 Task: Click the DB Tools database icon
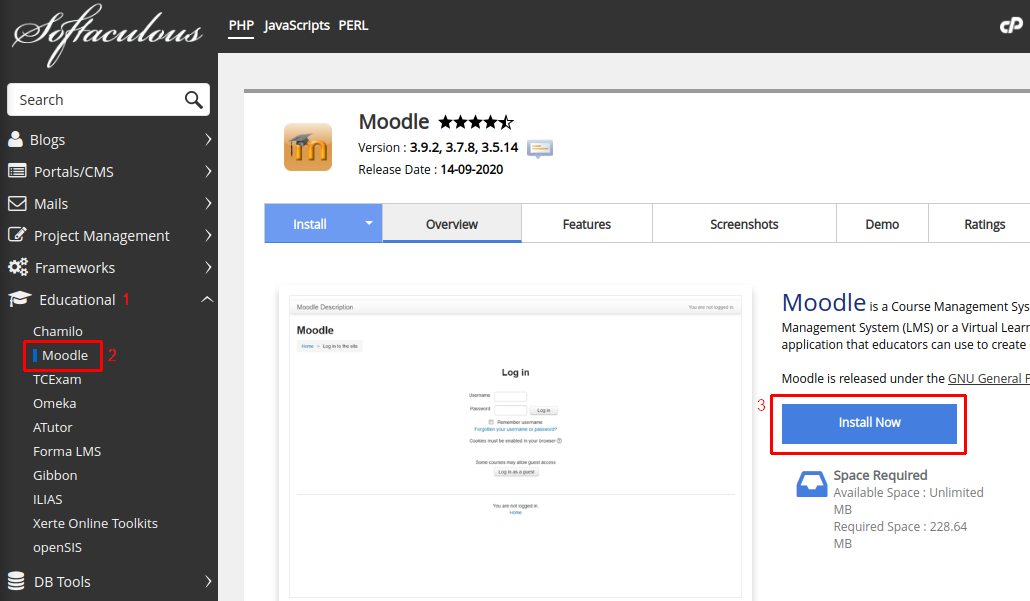(16, 581)
